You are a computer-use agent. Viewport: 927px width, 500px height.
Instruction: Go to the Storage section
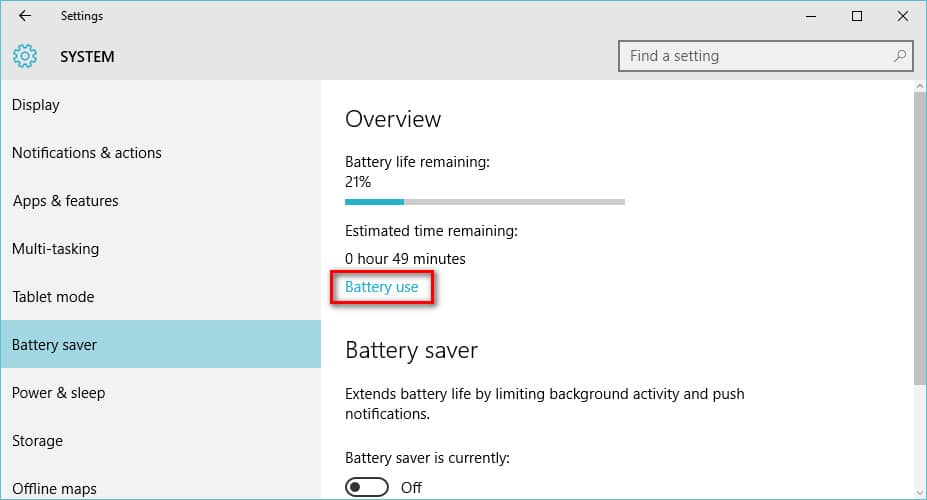coord(37,441)
